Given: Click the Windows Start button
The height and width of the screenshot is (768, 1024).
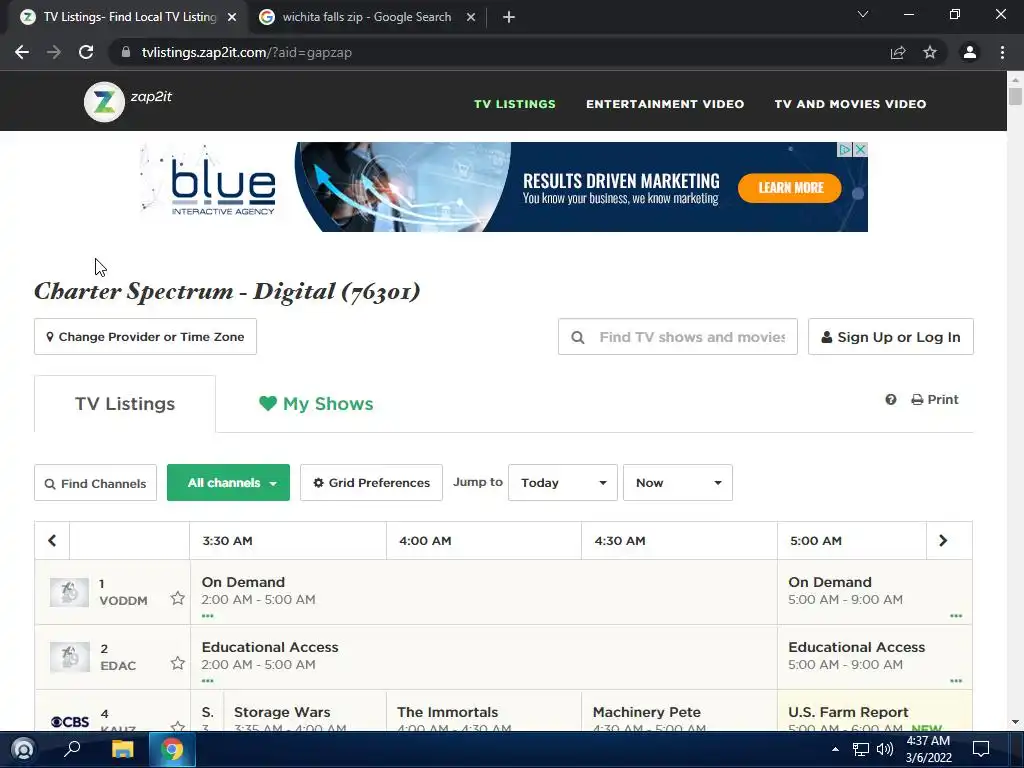Looking at the screenshot, I should [x=23, y=749].
